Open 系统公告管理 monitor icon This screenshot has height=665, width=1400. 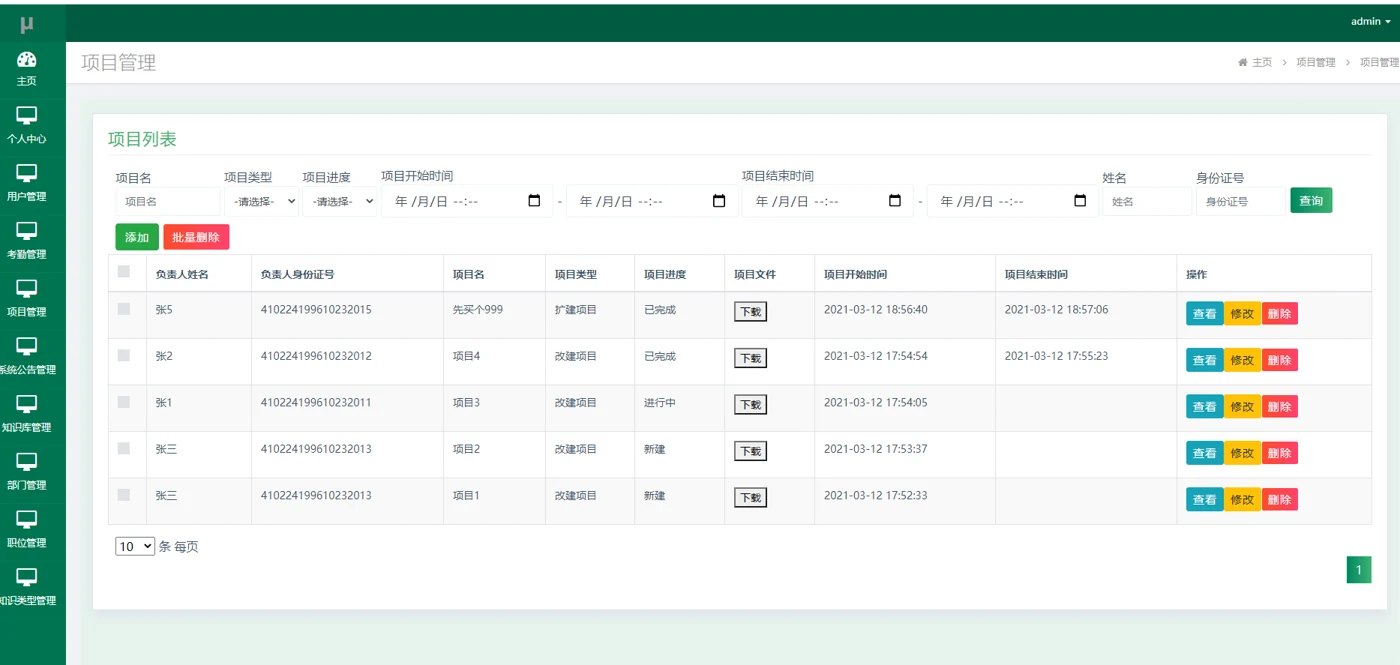coord(27,347)
